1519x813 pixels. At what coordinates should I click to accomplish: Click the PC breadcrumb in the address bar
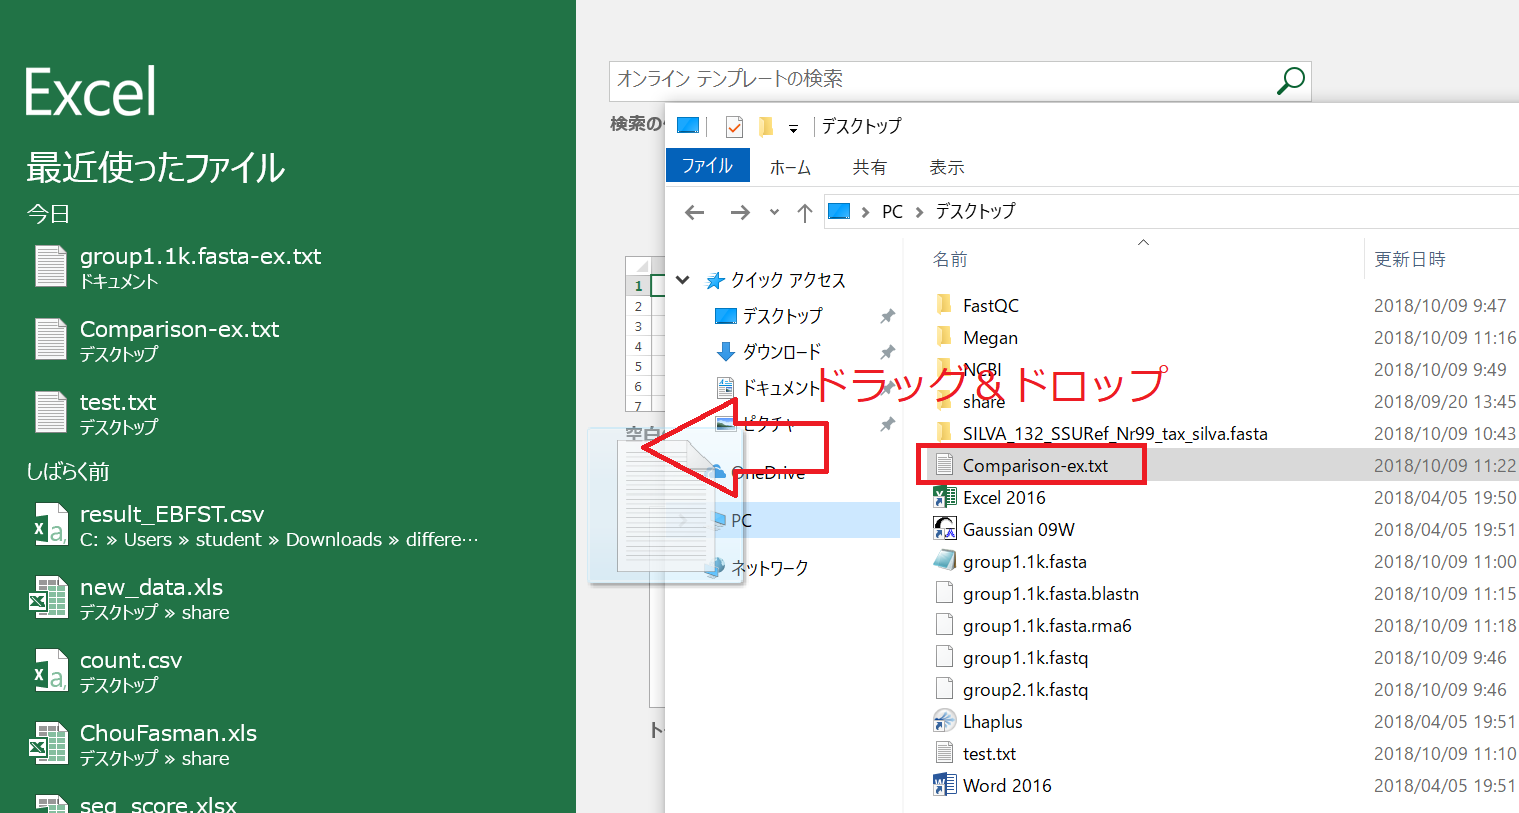892,212
